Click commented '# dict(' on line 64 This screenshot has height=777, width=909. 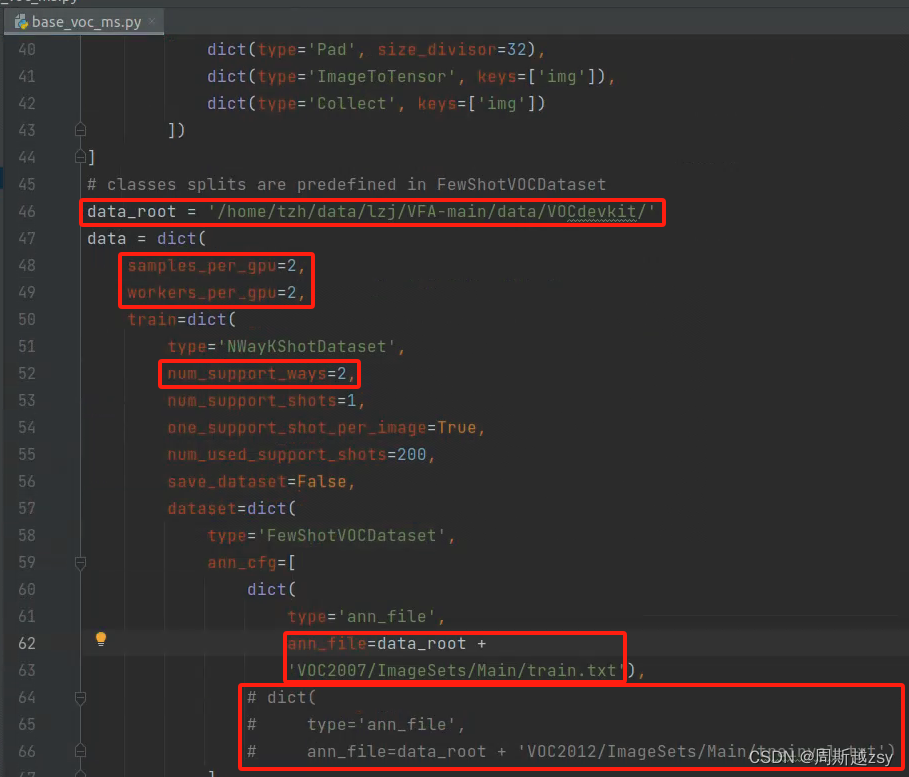pyautogui.click(x=281, y=698)
